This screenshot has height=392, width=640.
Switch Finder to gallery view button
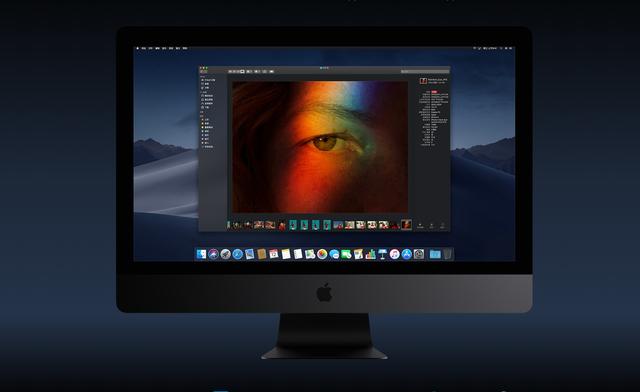pyautogui.click(x=242, y=71)
